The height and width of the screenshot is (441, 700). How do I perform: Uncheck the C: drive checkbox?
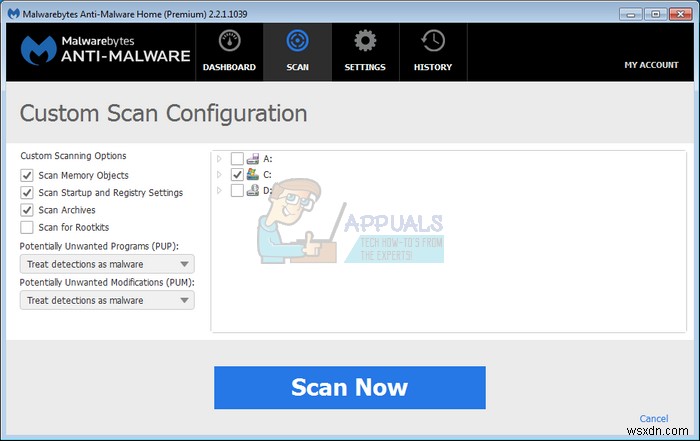[x=237, y=175]
